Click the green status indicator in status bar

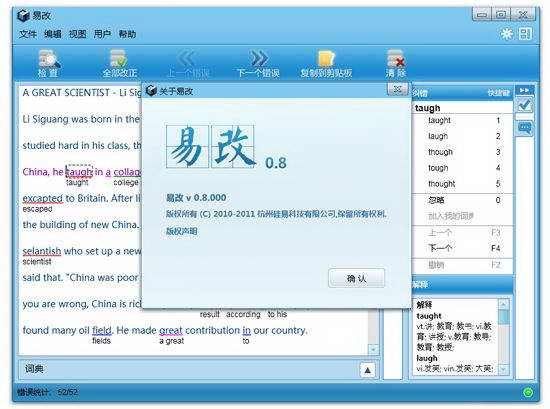click(528, 392)
